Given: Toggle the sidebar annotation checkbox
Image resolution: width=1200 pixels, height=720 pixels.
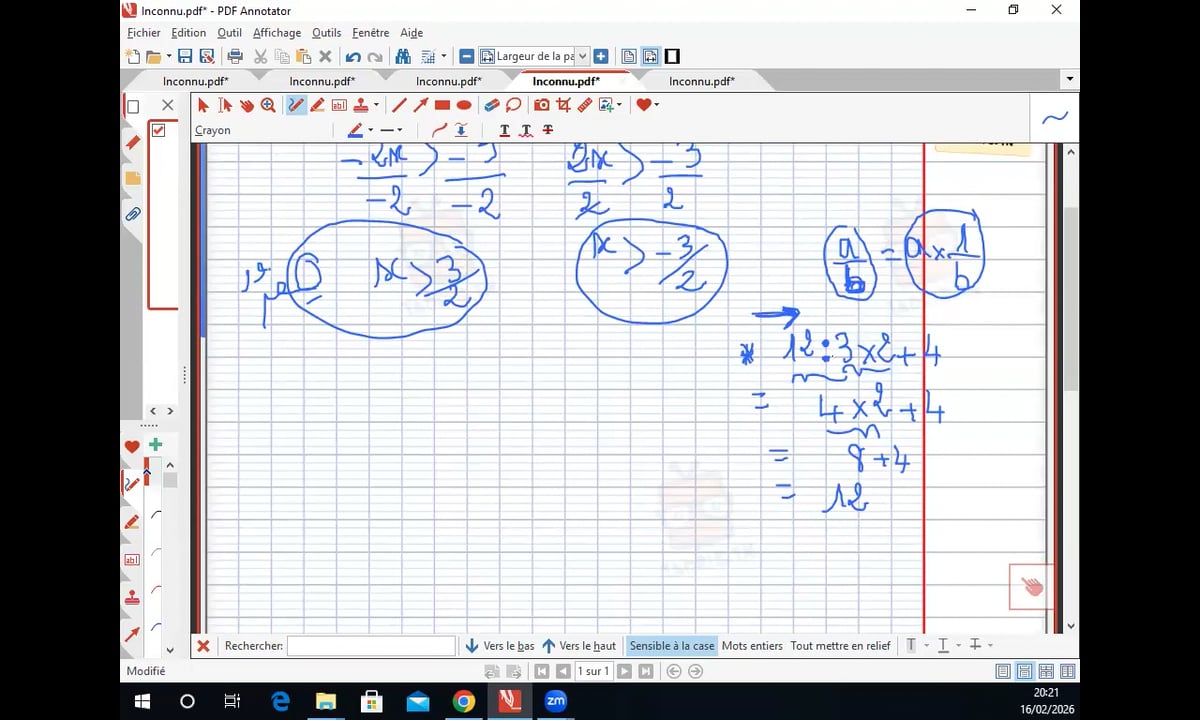Looking at the screenshot, I should coord(158,130).
